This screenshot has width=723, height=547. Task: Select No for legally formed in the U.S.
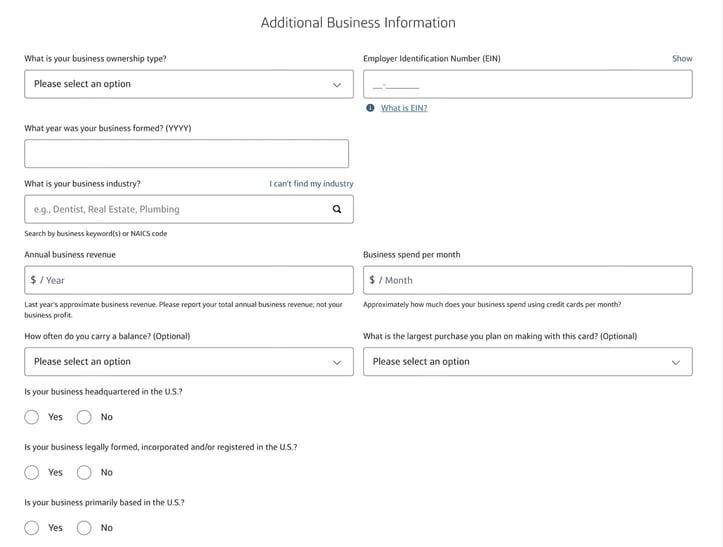point(84,472)
